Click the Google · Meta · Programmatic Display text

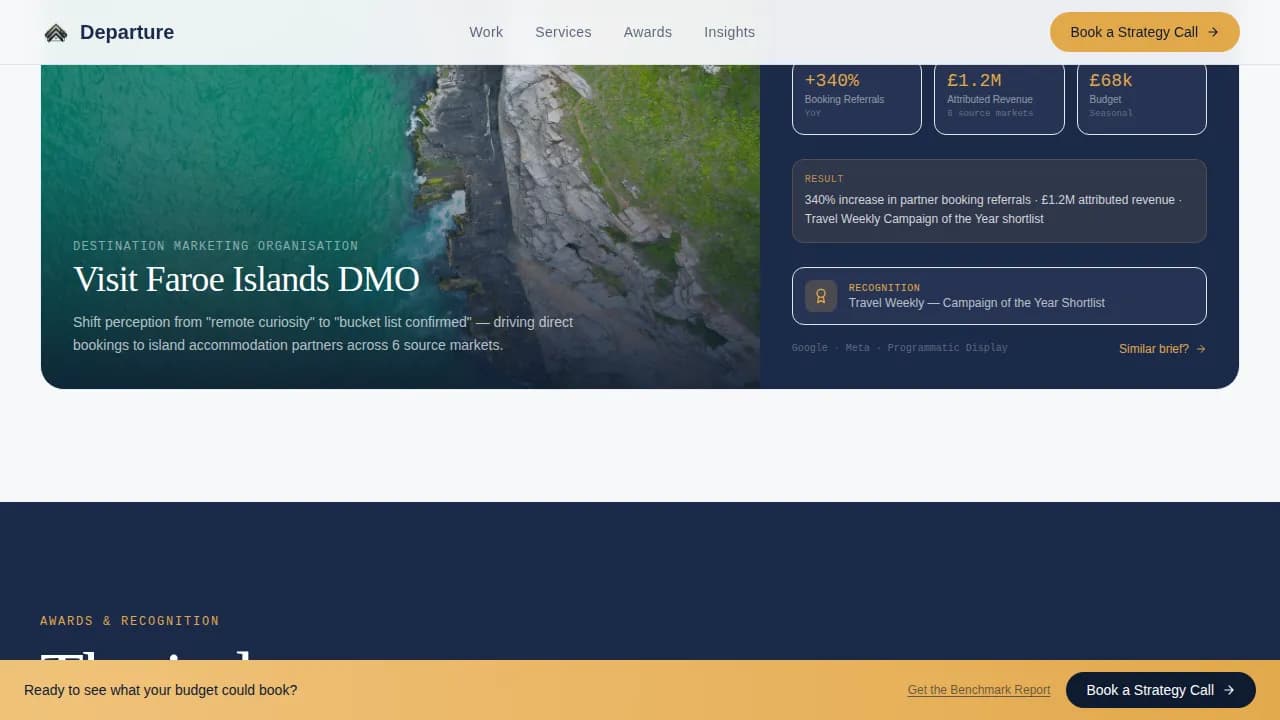pos(900,348)
